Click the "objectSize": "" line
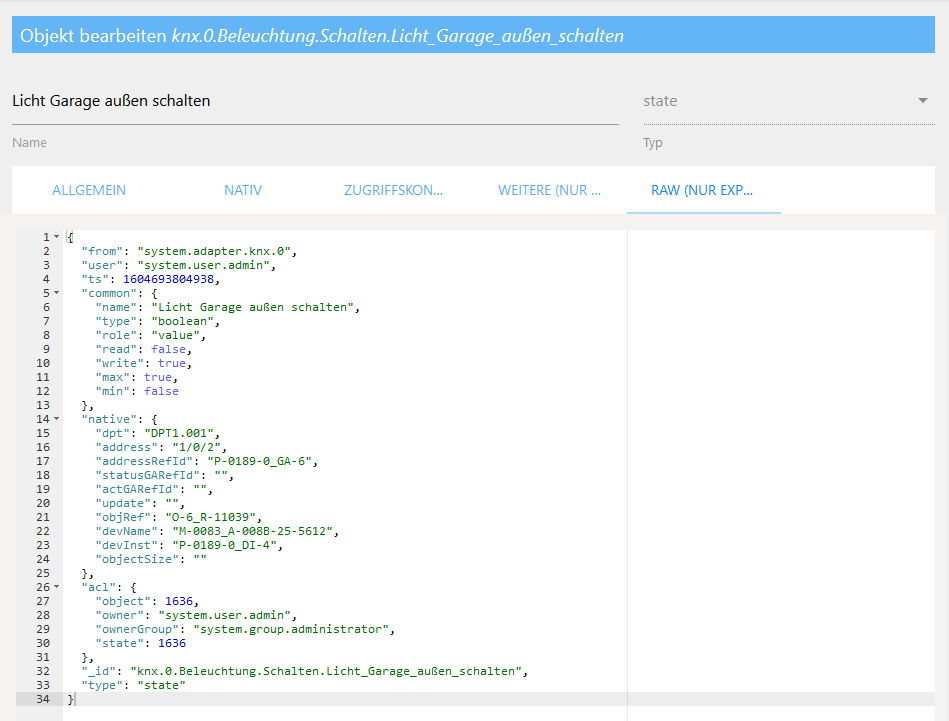The width and height of the screenshot is (949, 721). (151, 559)
